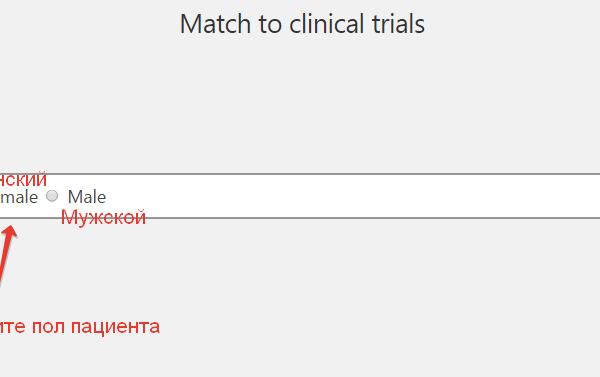Viewport: 600px width, 377px height.
Task: Click the 'Male' text label
Action: click(x=87, y=197)
